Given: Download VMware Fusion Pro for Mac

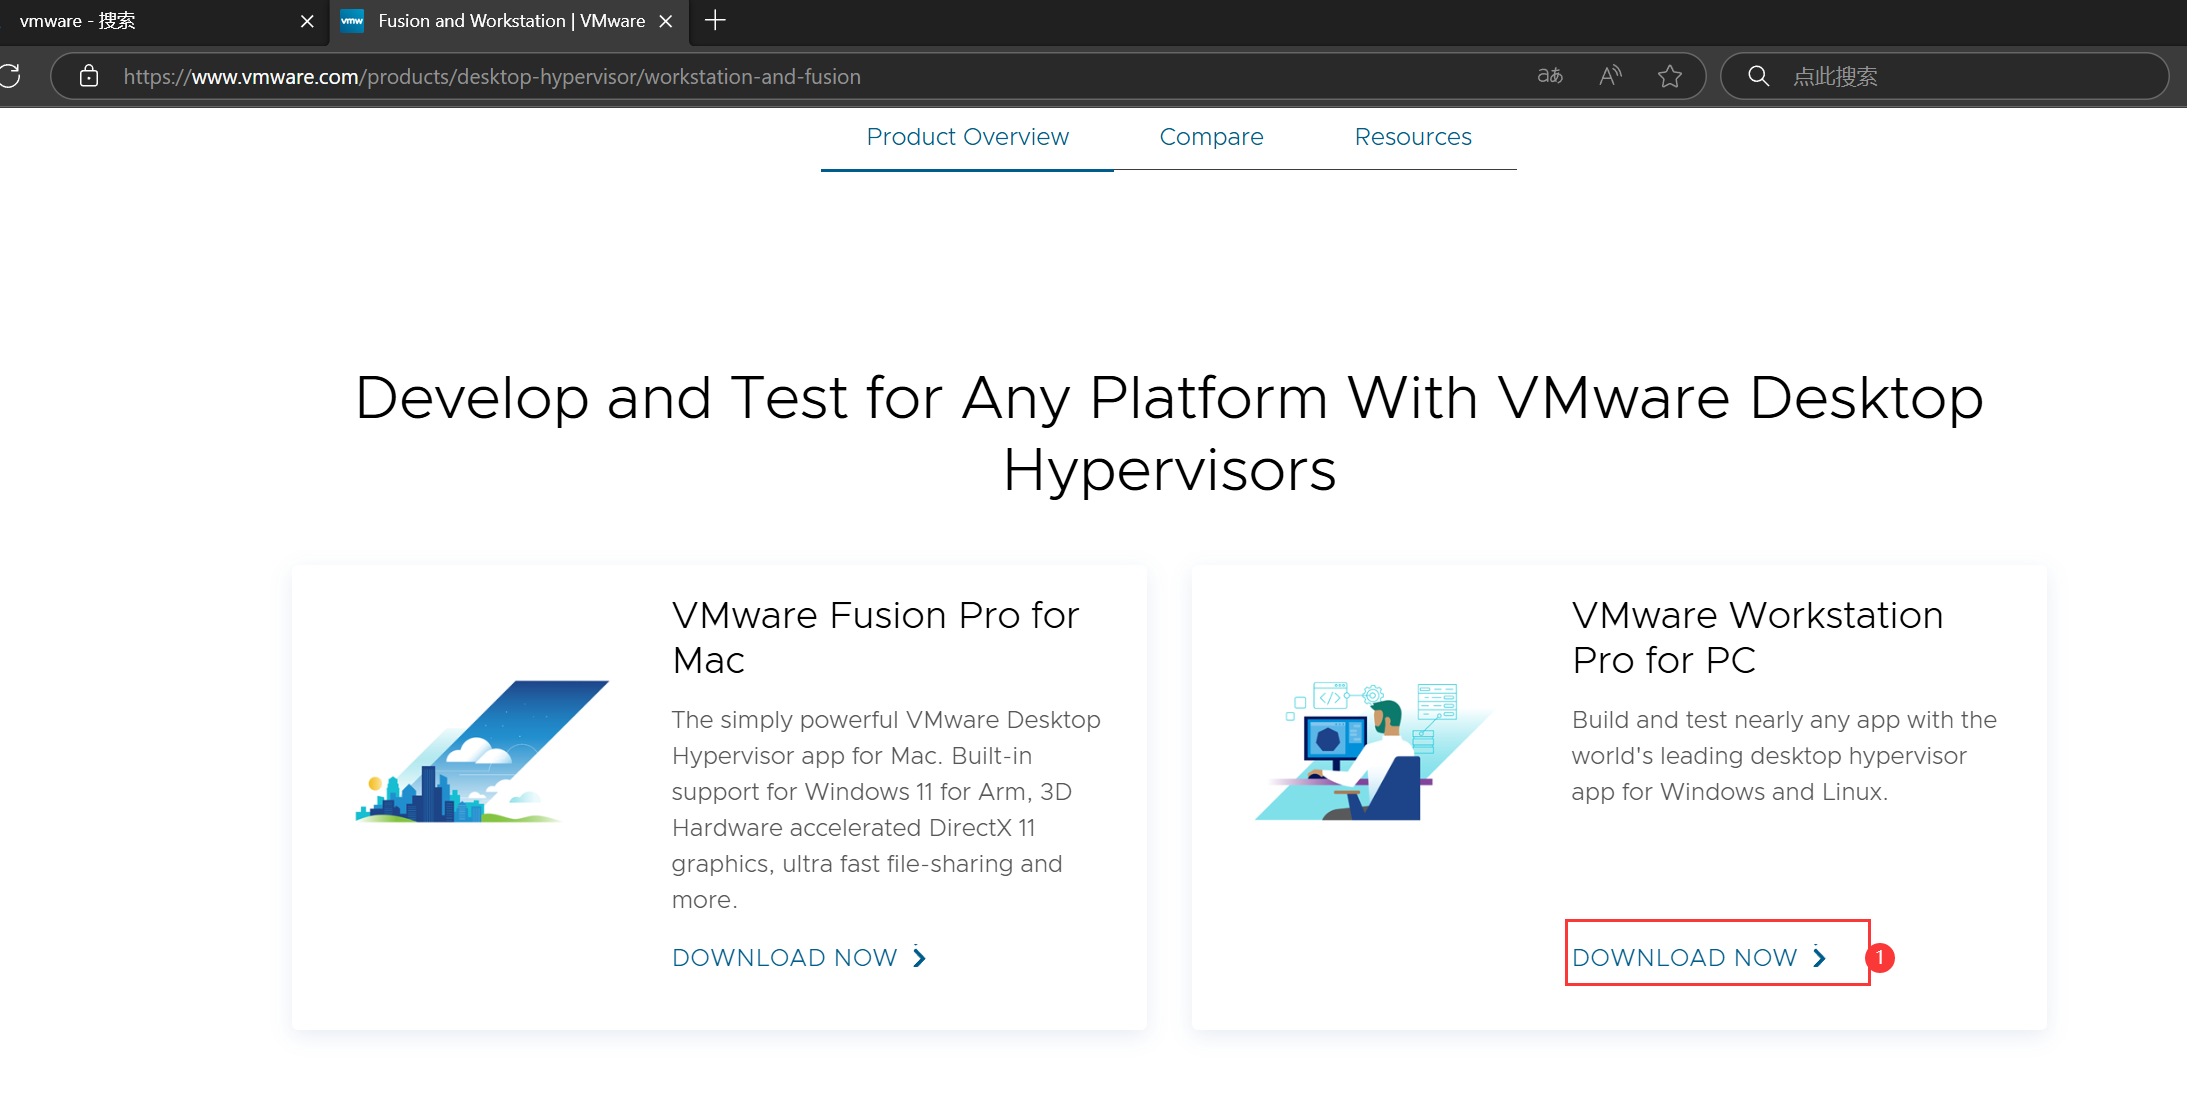Looking at the screenshot, I should (x=786, y=957).
